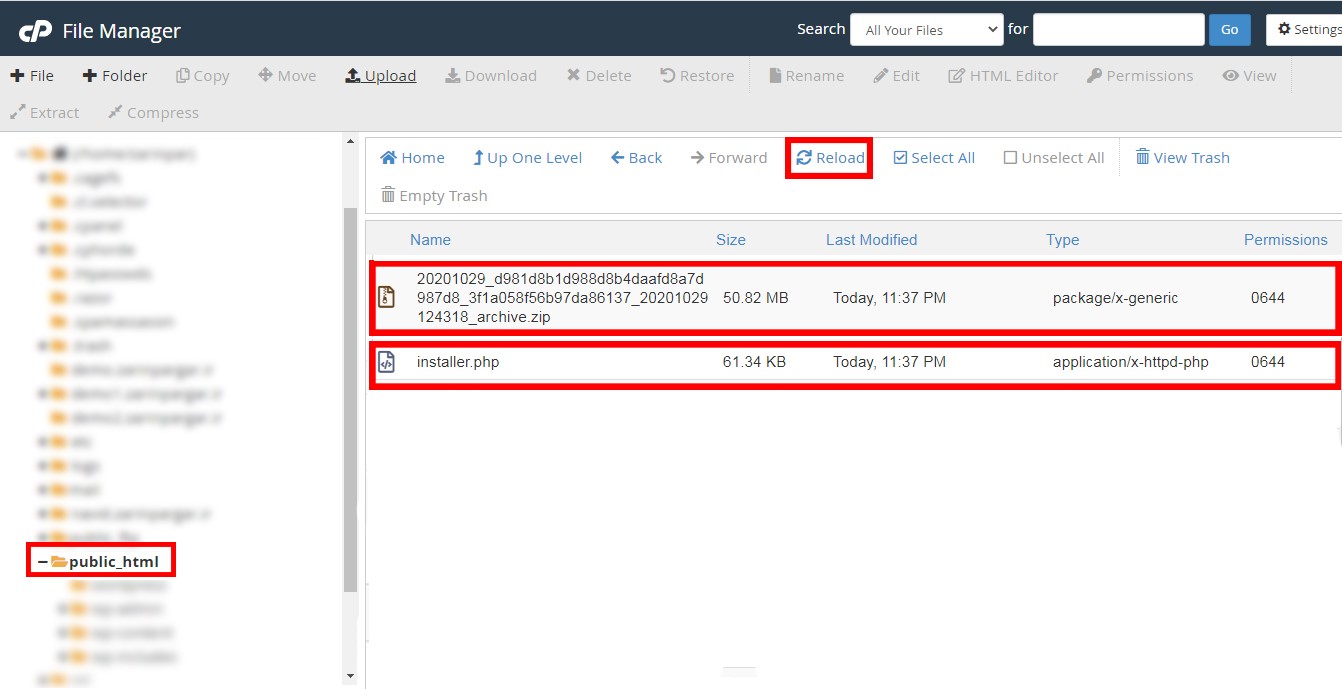Sort by Permissions column header
The width and height of the screenshot is (1342, 689).
tap(1286, 240)
